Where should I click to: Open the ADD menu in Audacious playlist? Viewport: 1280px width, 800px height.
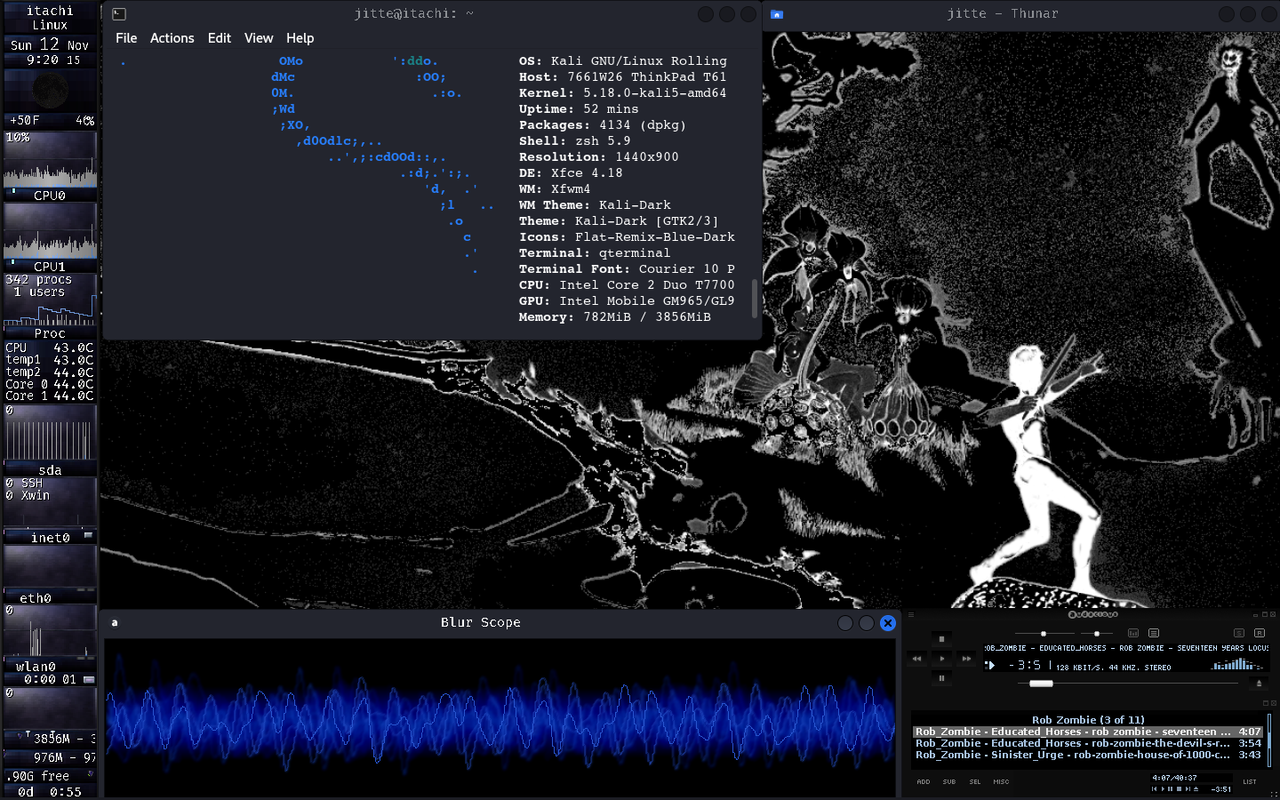[923, 782]
